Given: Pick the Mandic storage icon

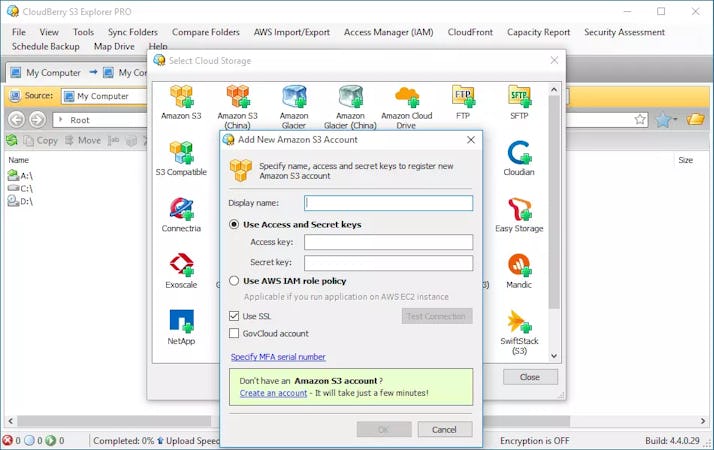Looking at the screenshot, I should (x=520, y=265).
